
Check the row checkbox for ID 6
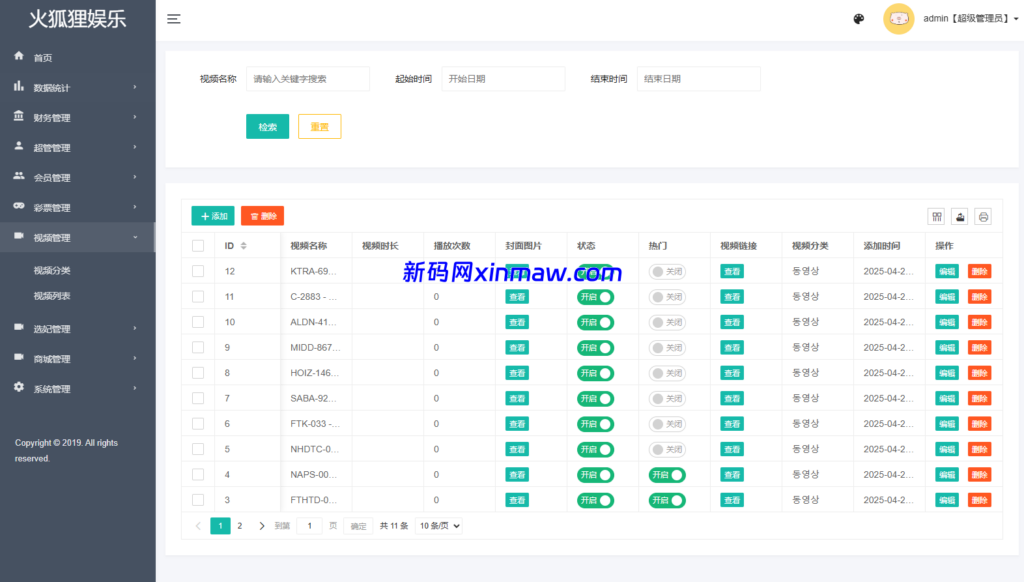pyautogui.click(x=198, y=424)
